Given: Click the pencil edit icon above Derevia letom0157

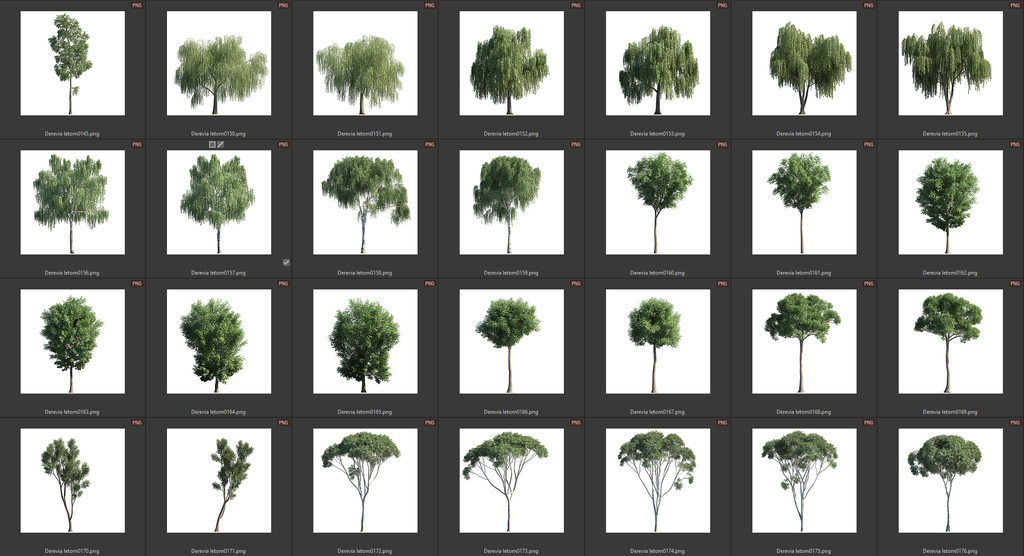Looking at the screenshot, I should pos(221,144).
